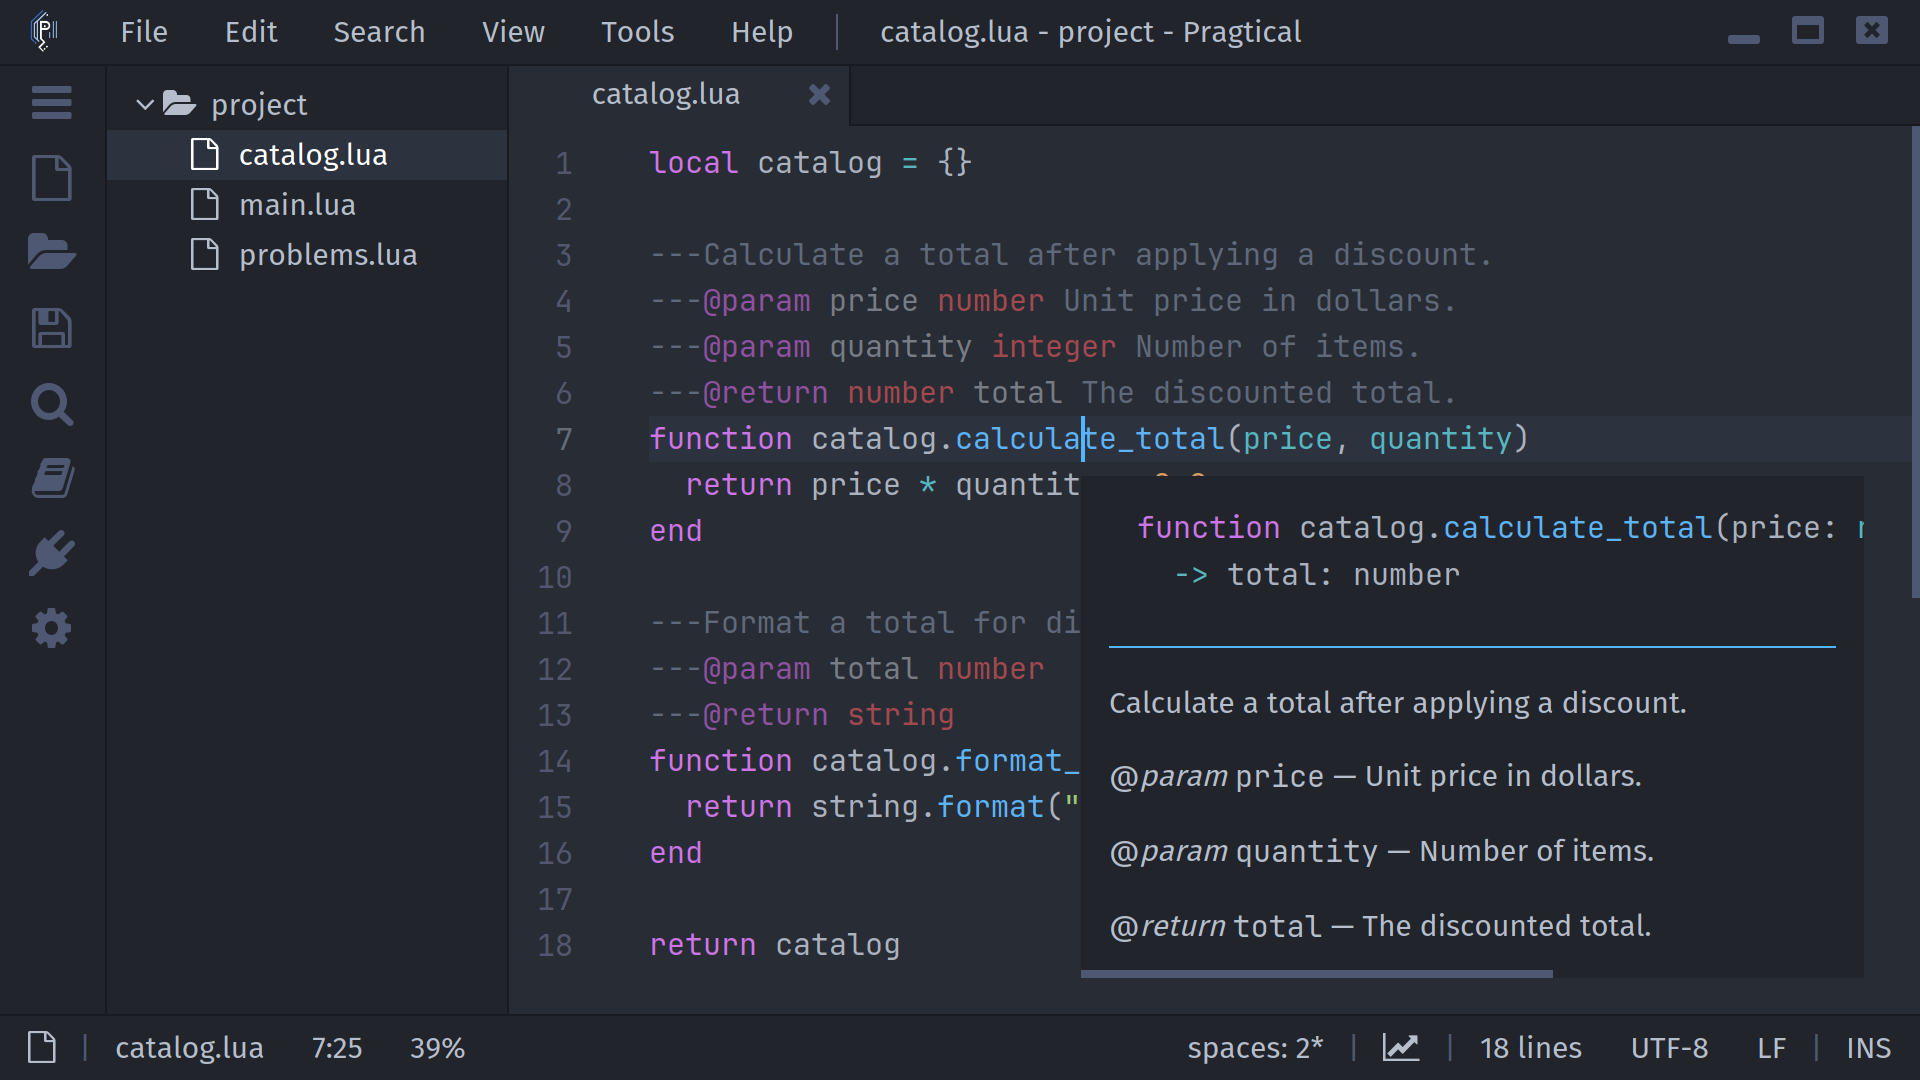Click the 7:25 cursor position
Viewport: 1920px width, 1080px height.
[337, 1048]
